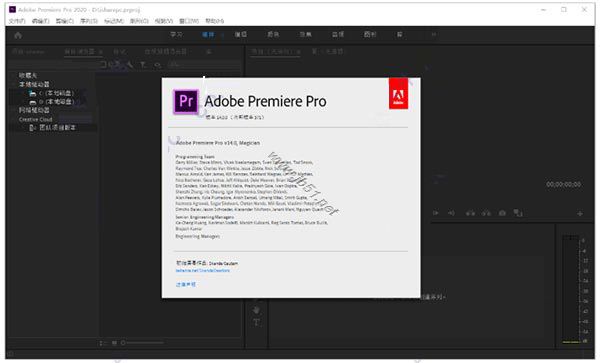
Task: Click the Export Frame camera icon
Action: [502, 213]
